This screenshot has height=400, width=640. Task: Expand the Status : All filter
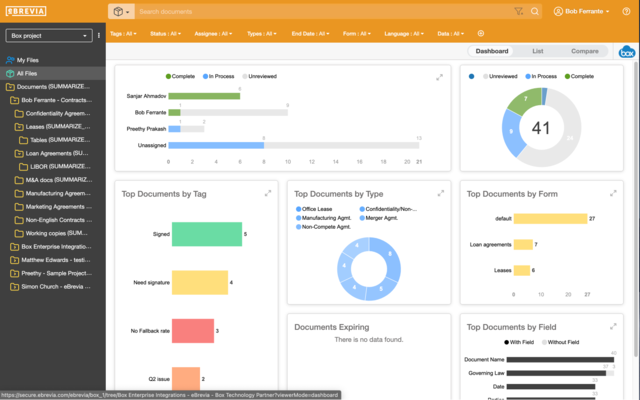click(x=165, y=33)
